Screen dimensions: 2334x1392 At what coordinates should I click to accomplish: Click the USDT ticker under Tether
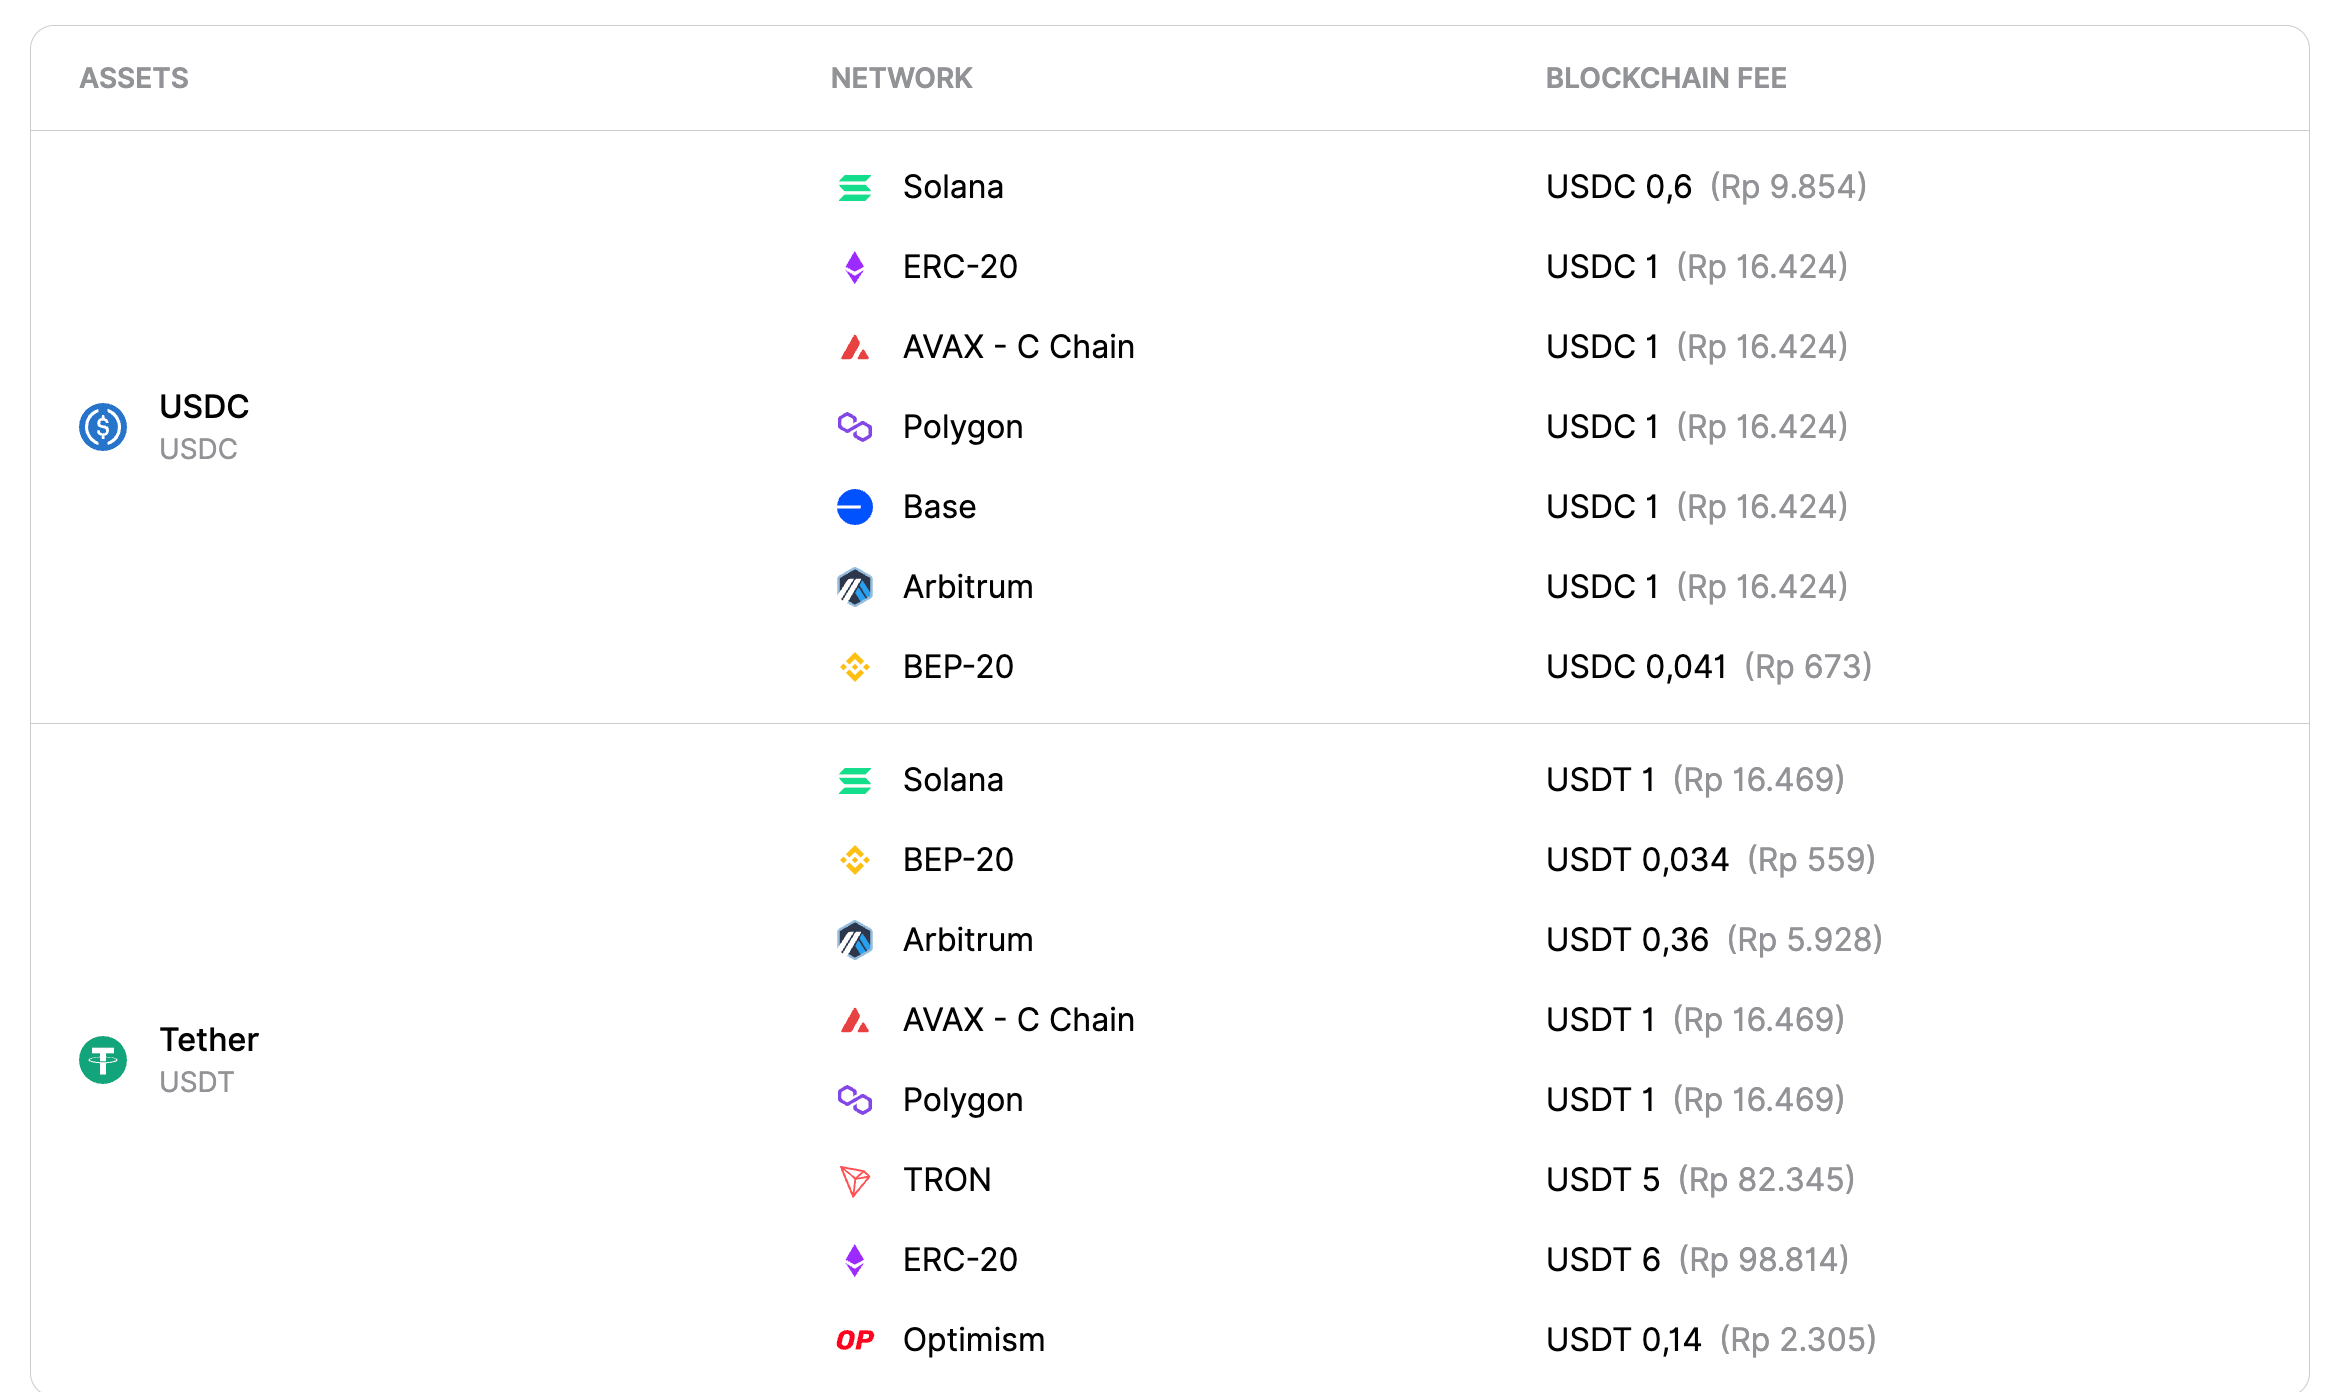[x=197, y=1082]
